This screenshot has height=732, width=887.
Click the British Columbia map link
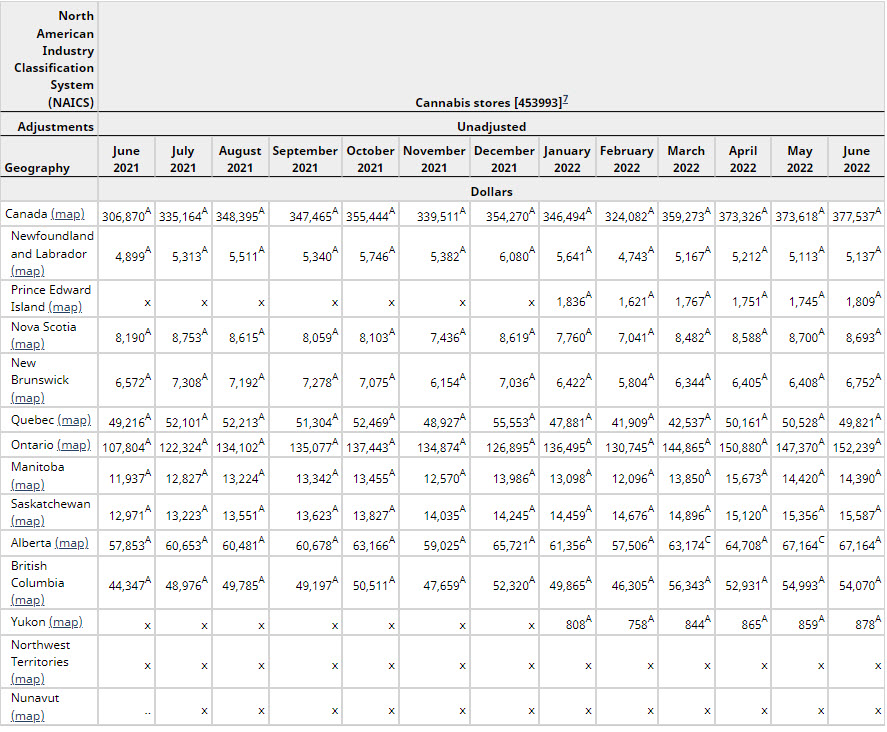(x=27, y=600)
